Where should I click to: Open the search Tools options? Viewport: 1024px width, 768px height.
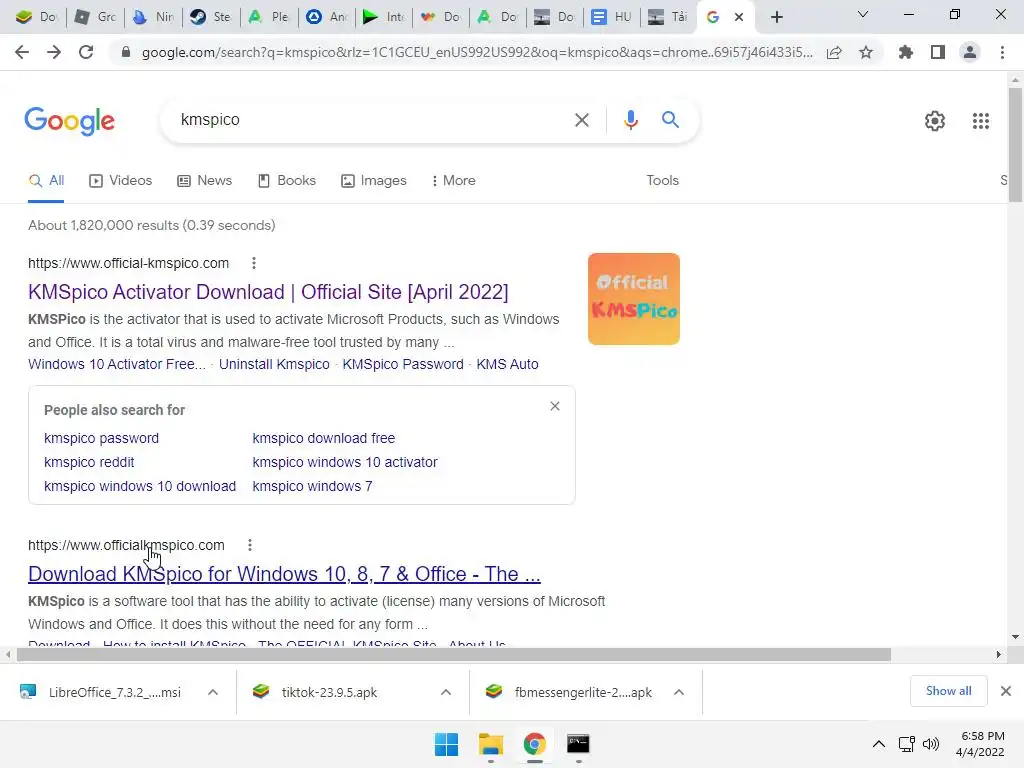(662, 180)
